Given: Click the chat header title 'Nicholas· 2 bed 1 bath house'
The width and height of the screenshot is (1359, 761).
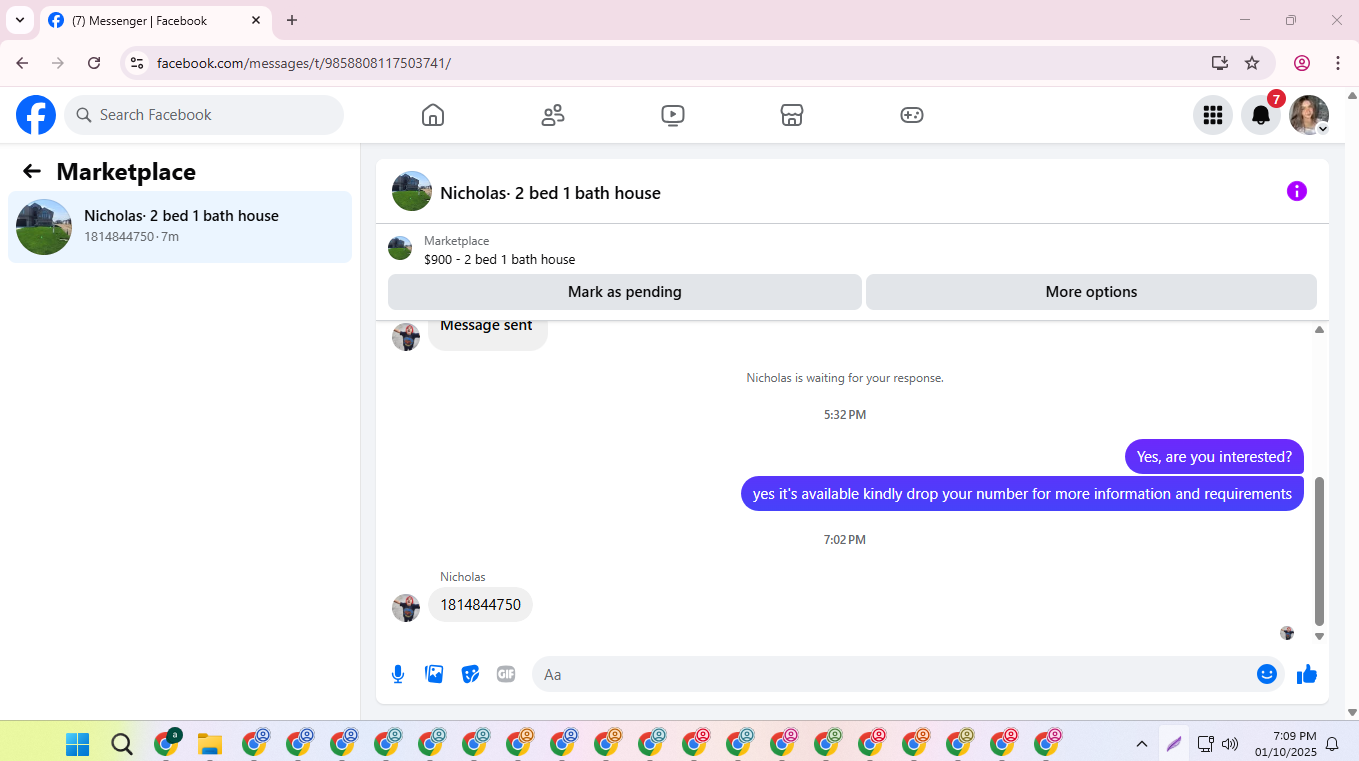Looking at the screenshot, I should 550,193.
